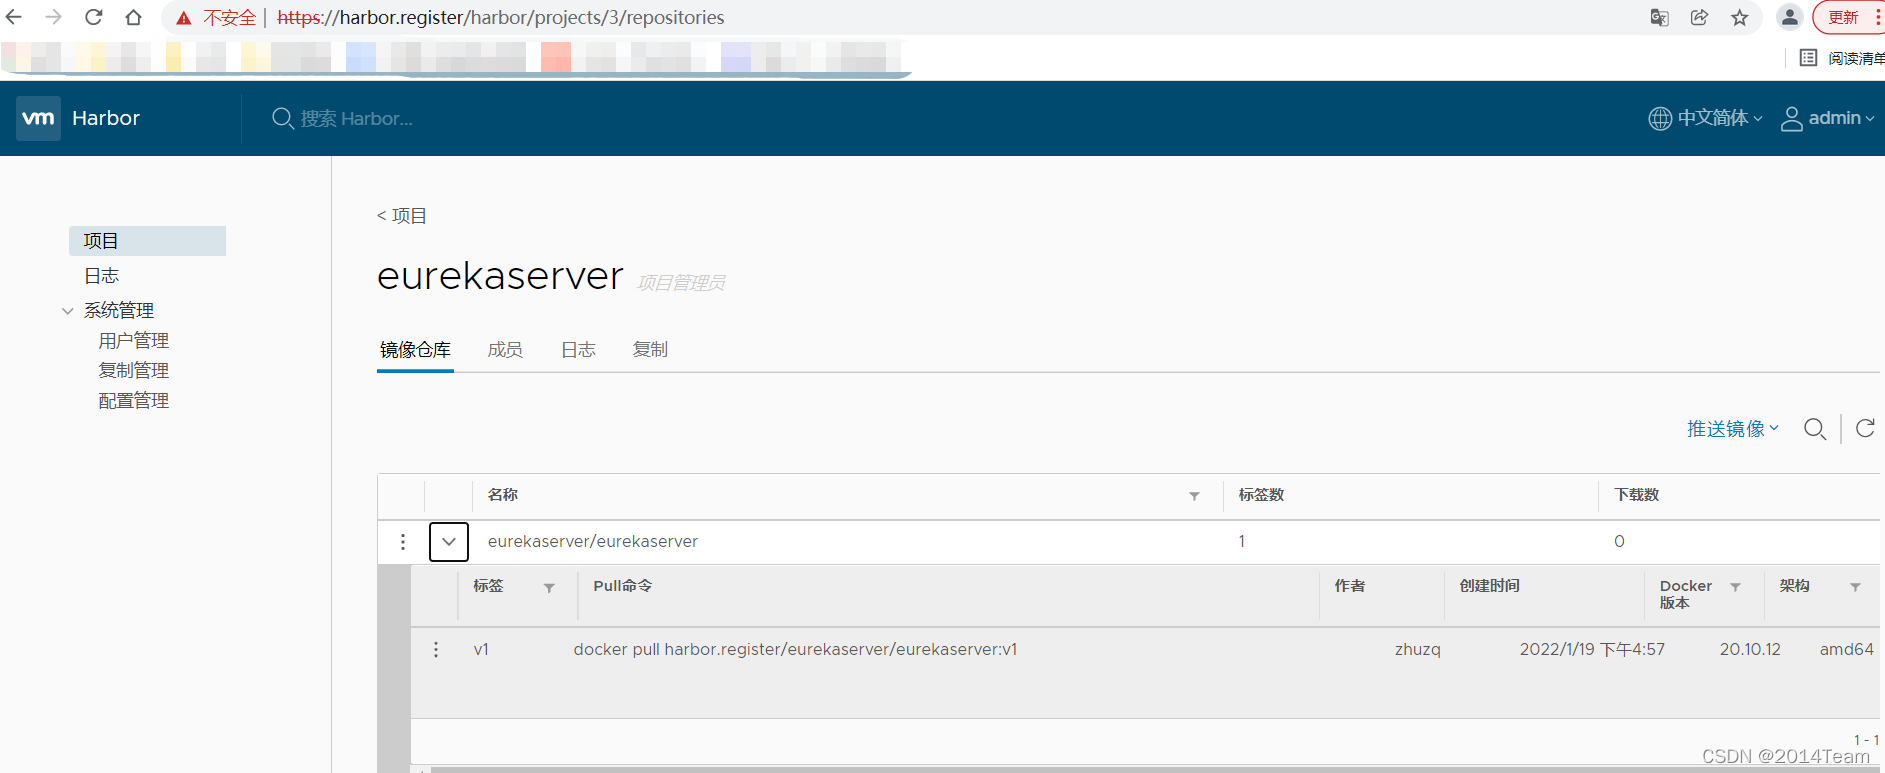Sort by the 标签数 column header

coord(1261,495)
